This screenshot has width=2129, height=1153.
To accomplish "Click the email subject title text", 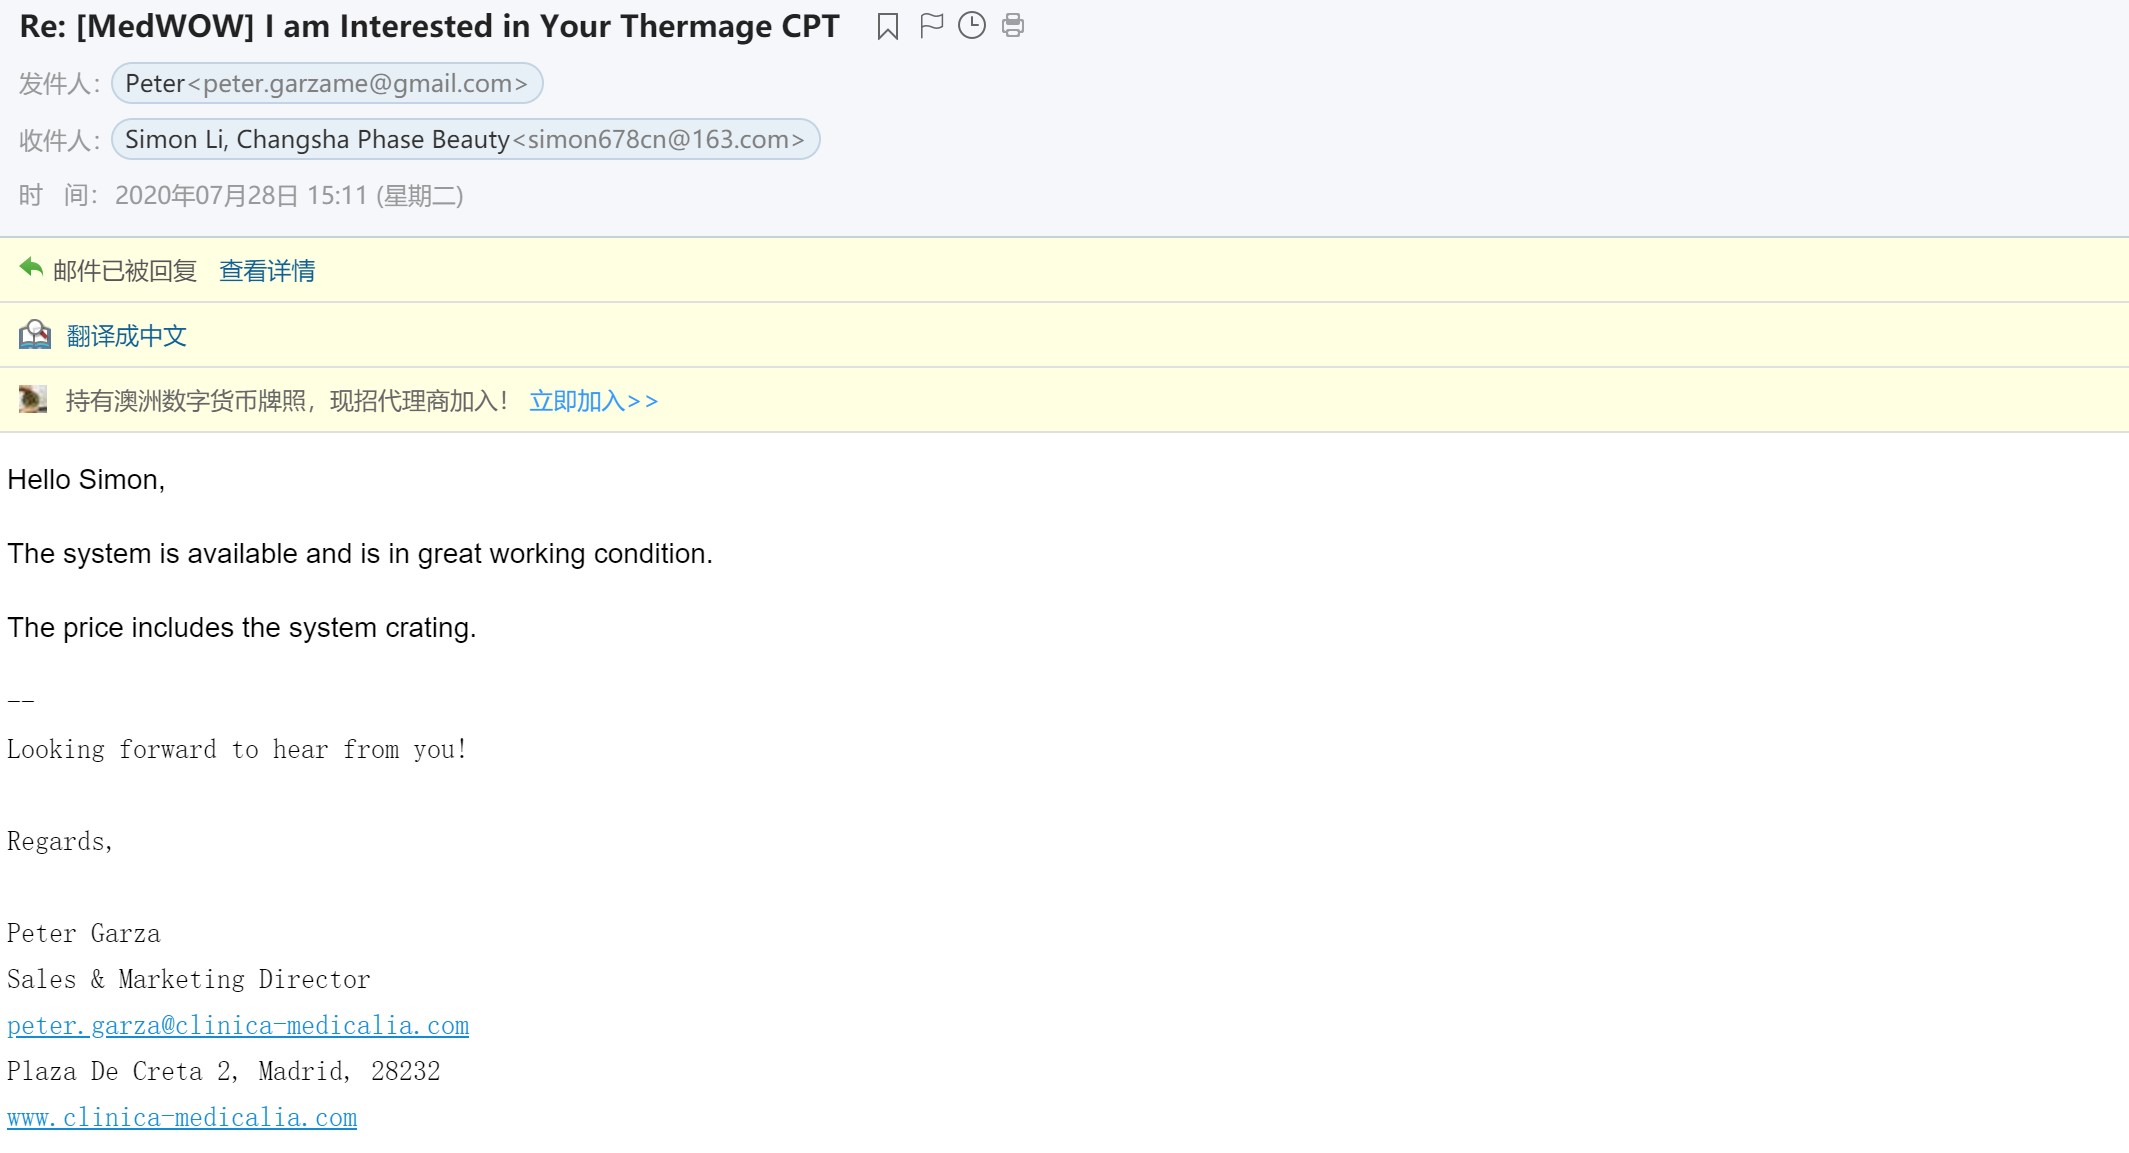I will coord(429,26).
